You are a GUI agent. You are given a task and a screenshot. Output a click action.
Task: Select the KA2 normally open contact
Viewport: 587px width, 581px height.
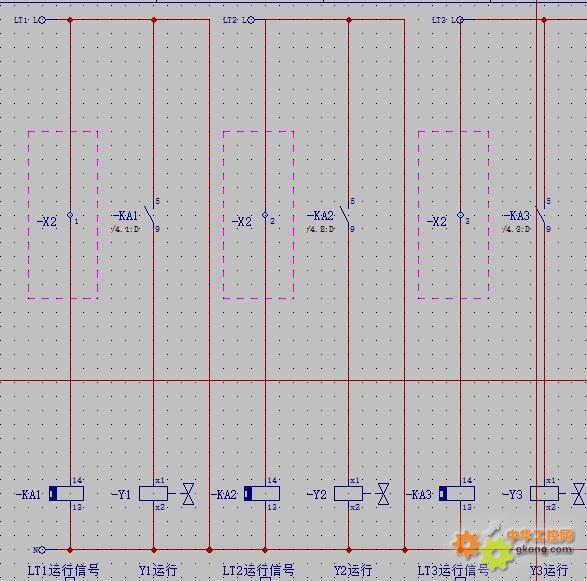click(346, 215)
